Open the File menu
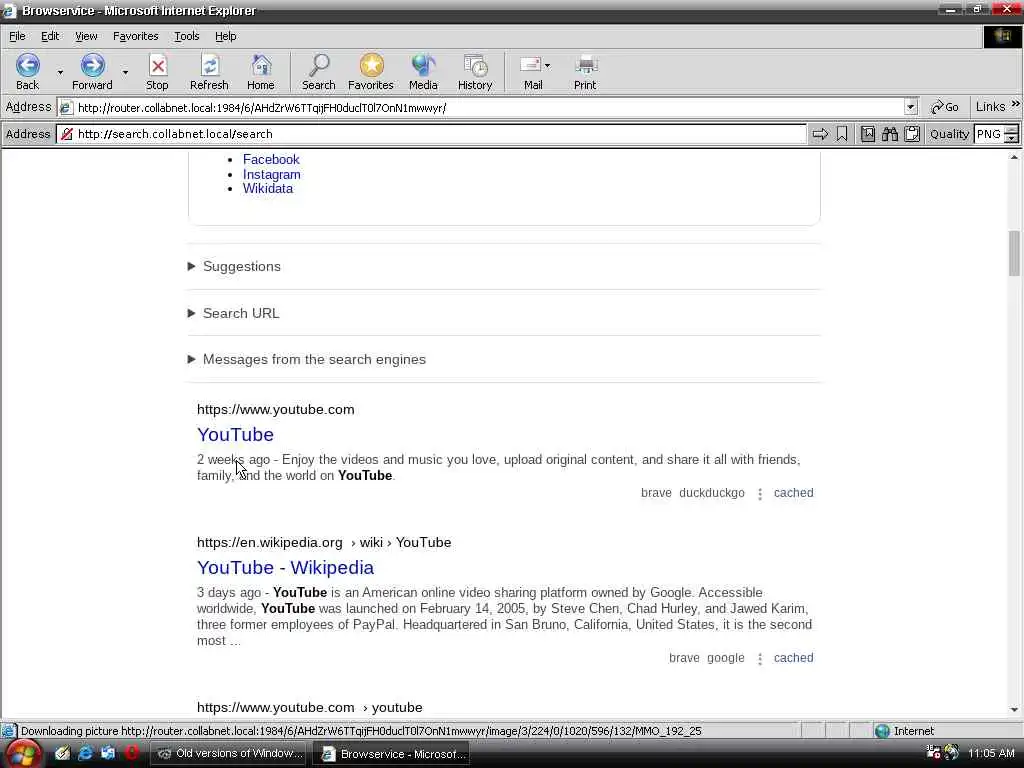This screenshot has height=768, width=1024. [17, 37]
